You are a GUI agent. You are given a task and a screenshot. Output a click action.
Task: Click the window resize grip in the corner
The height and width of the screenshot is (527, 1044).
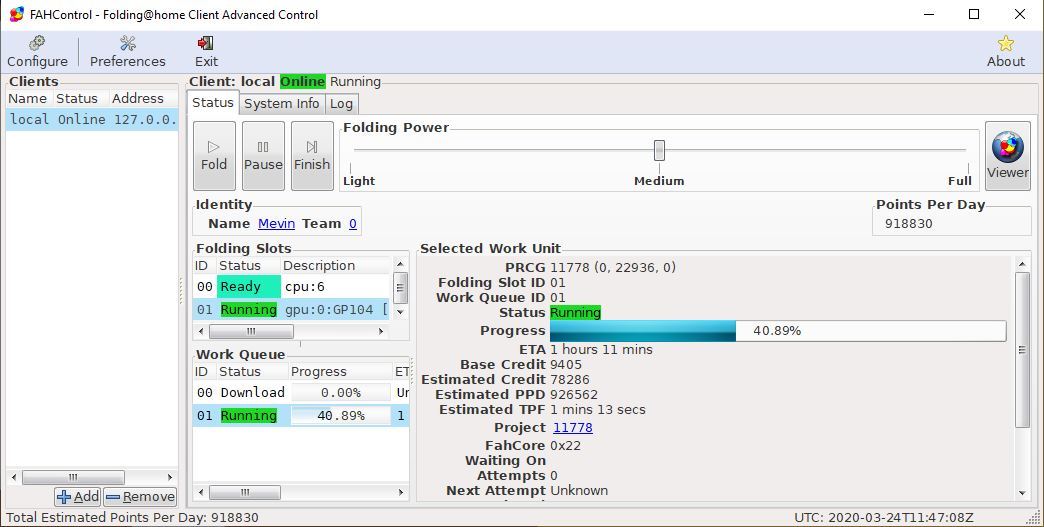click(1034, 518)
